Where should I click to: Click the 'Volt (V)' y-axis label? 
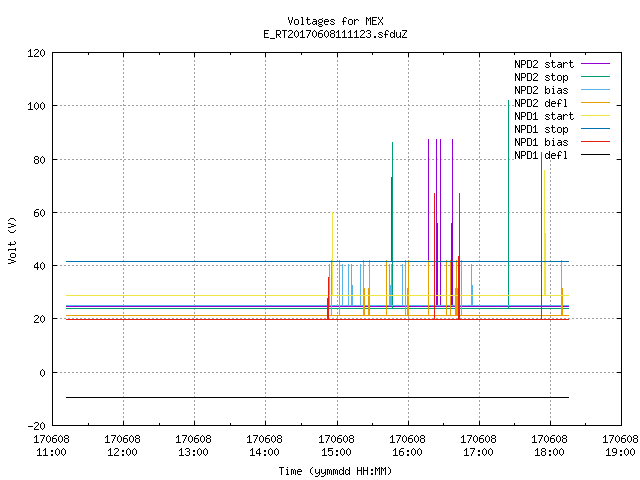coord(13,240)
